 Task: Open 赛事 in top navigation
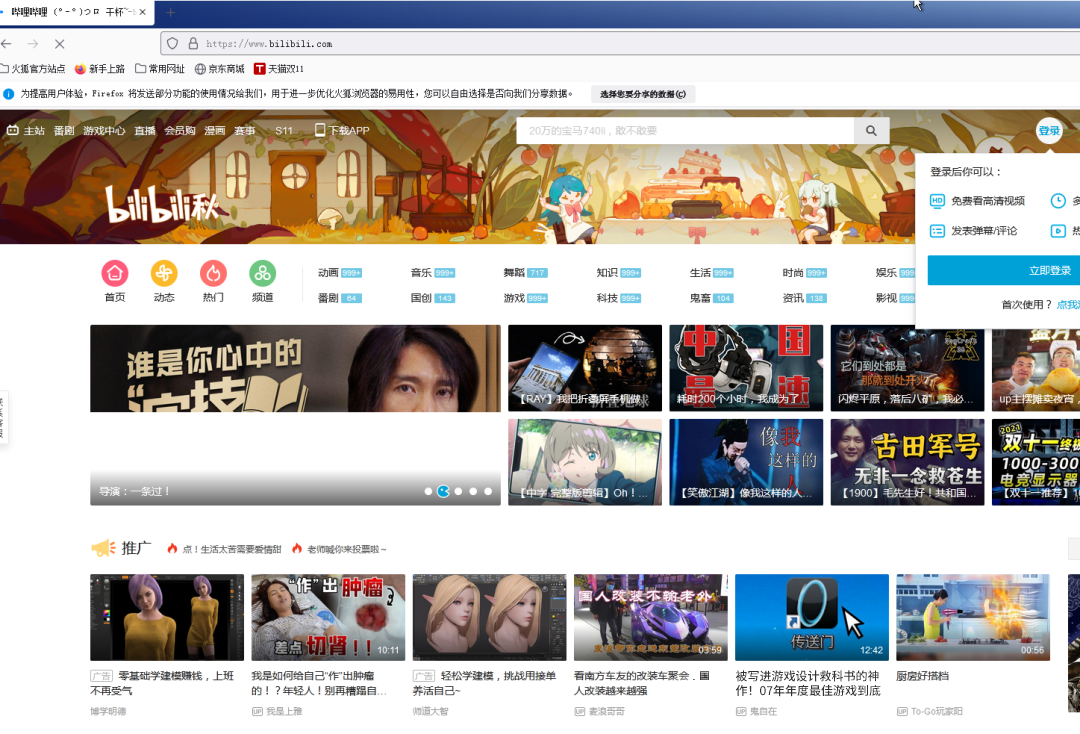245,130
